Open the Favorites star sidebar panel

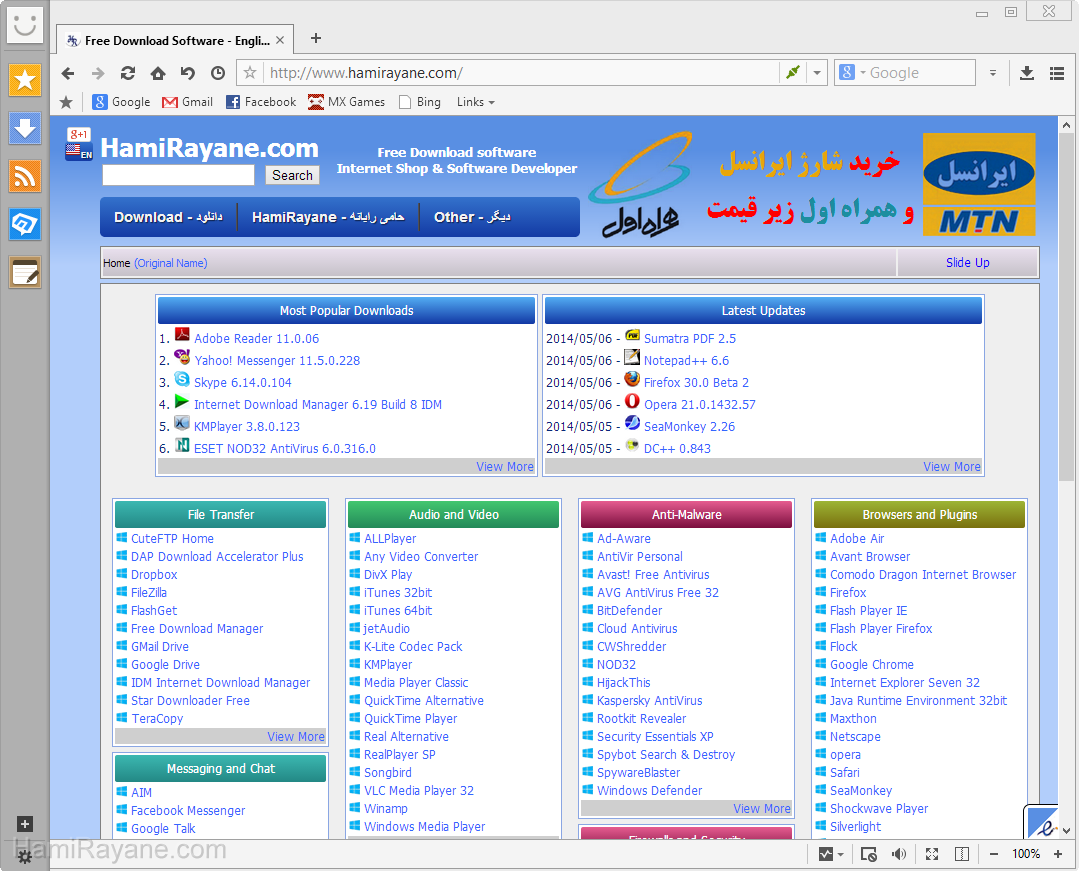[25, 80]
